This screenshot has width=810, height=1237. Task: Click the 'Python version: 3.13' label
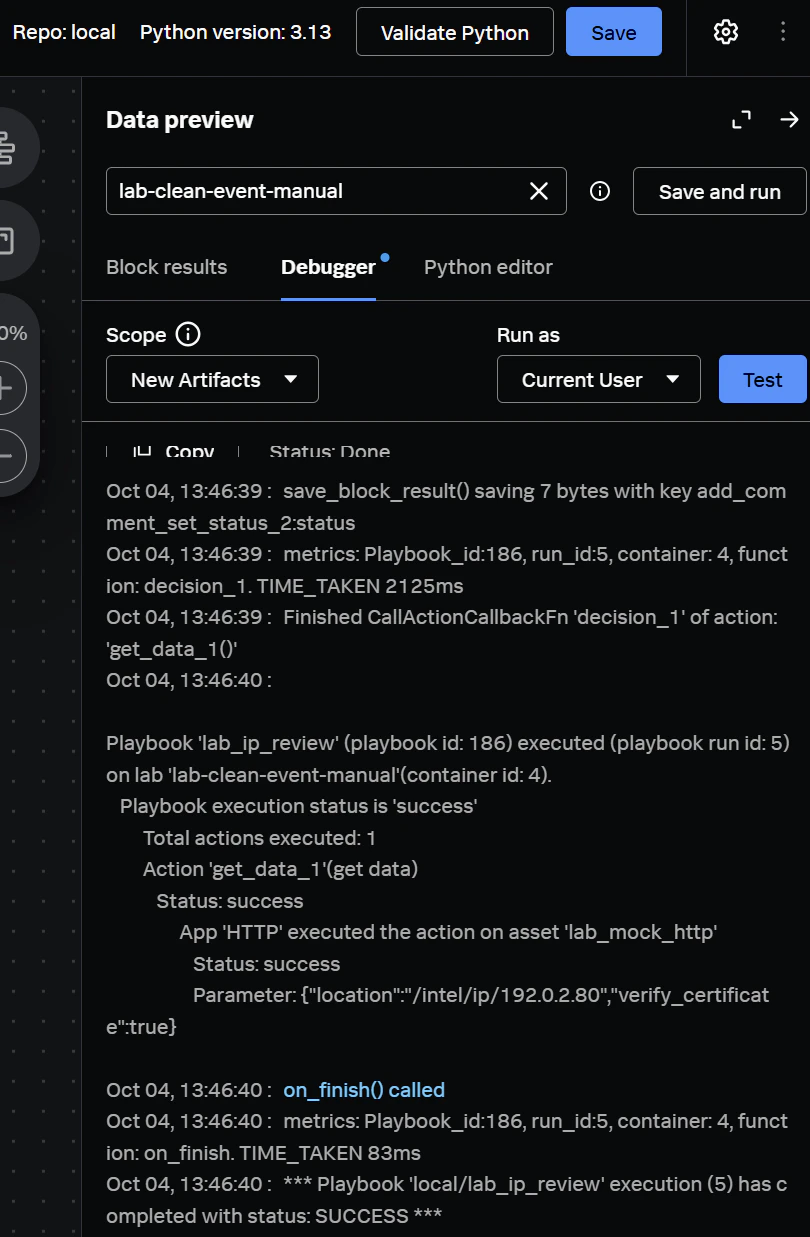click(x=236, y=32)
